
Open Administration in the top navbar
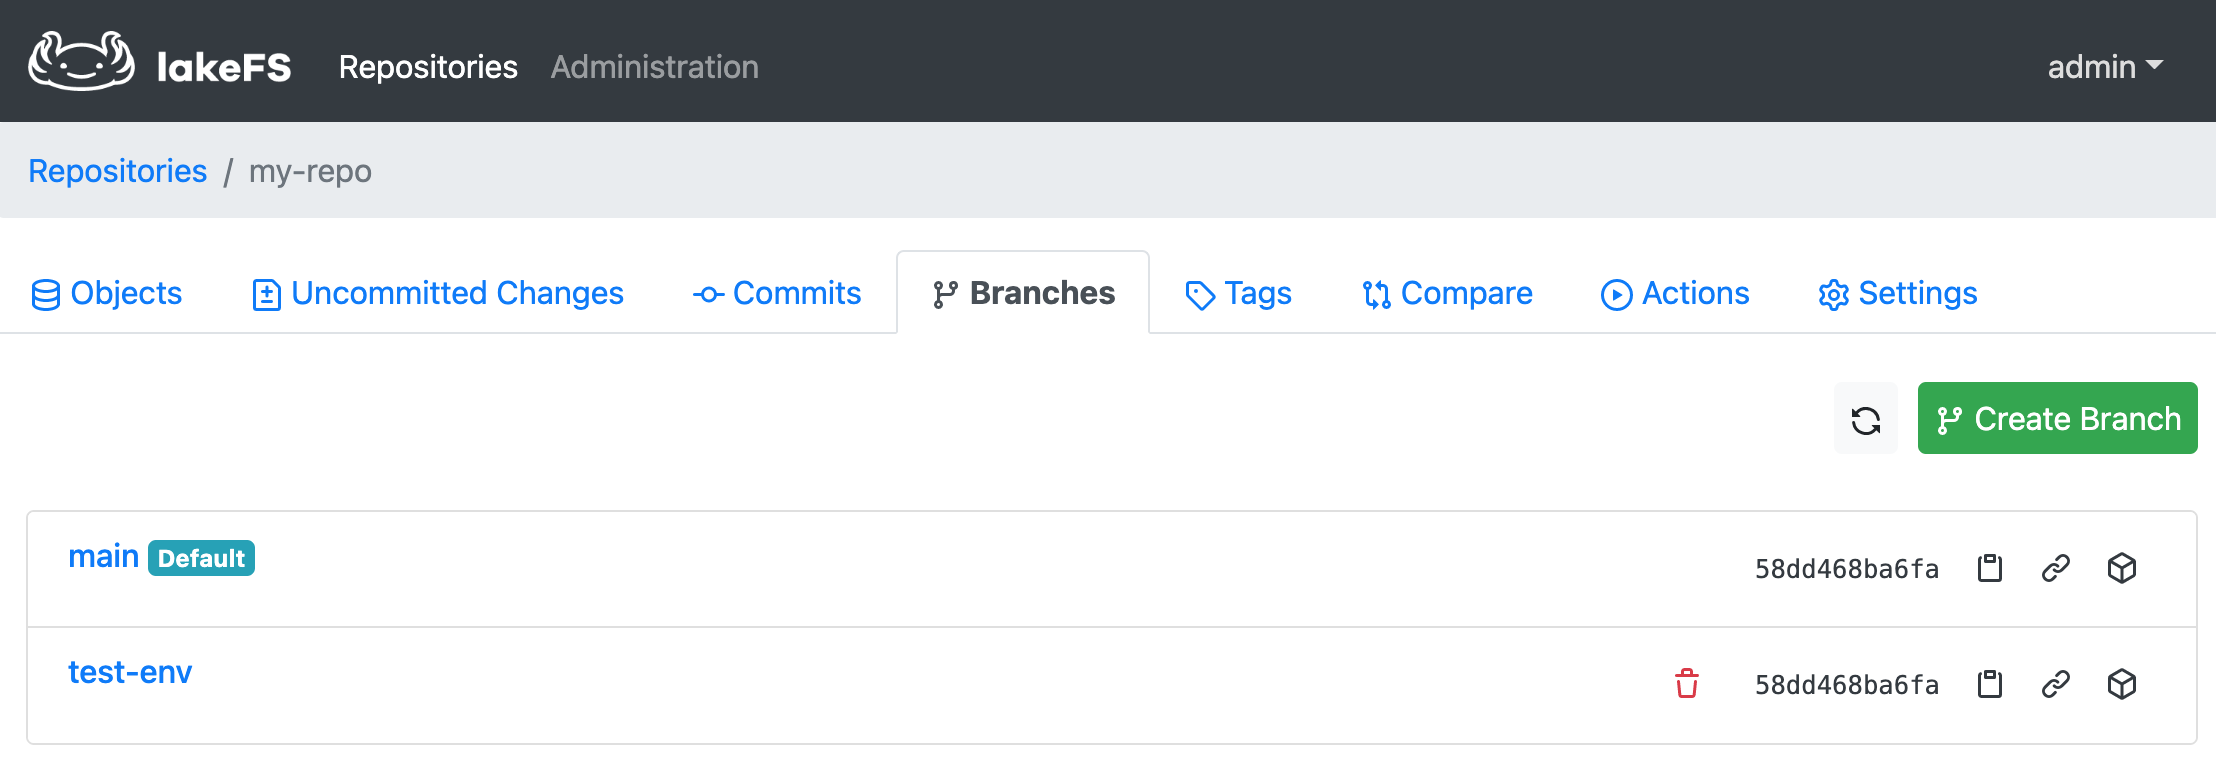click(x=654, y=67)
